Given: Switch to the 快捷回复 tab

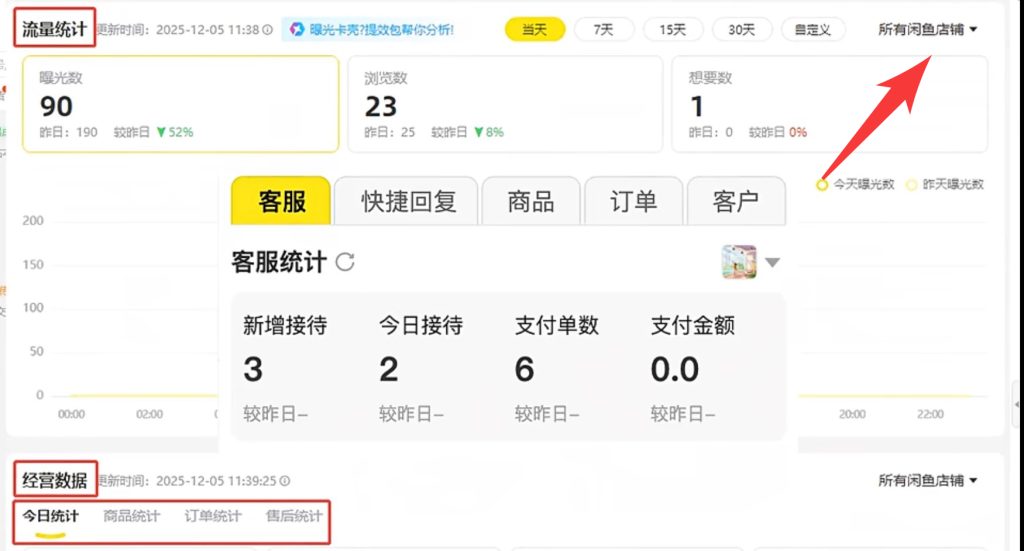Looking at the screenshot, I should [408, 201].
